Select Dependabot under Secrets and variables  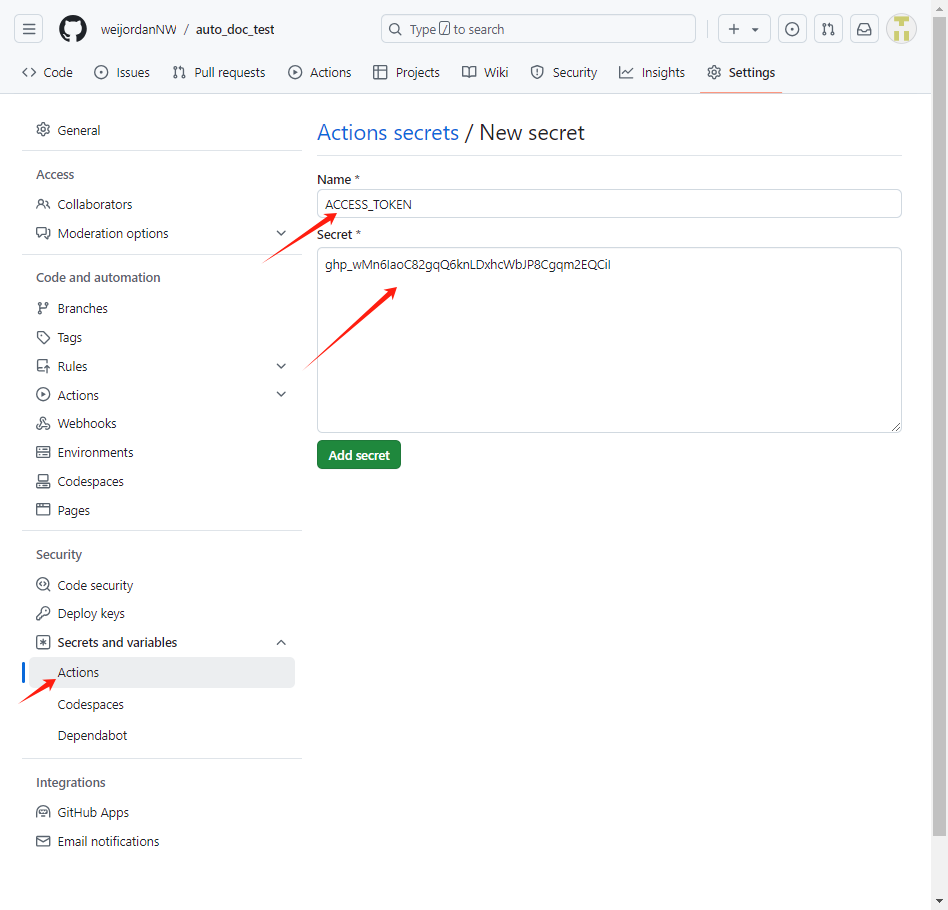(93, 735)
